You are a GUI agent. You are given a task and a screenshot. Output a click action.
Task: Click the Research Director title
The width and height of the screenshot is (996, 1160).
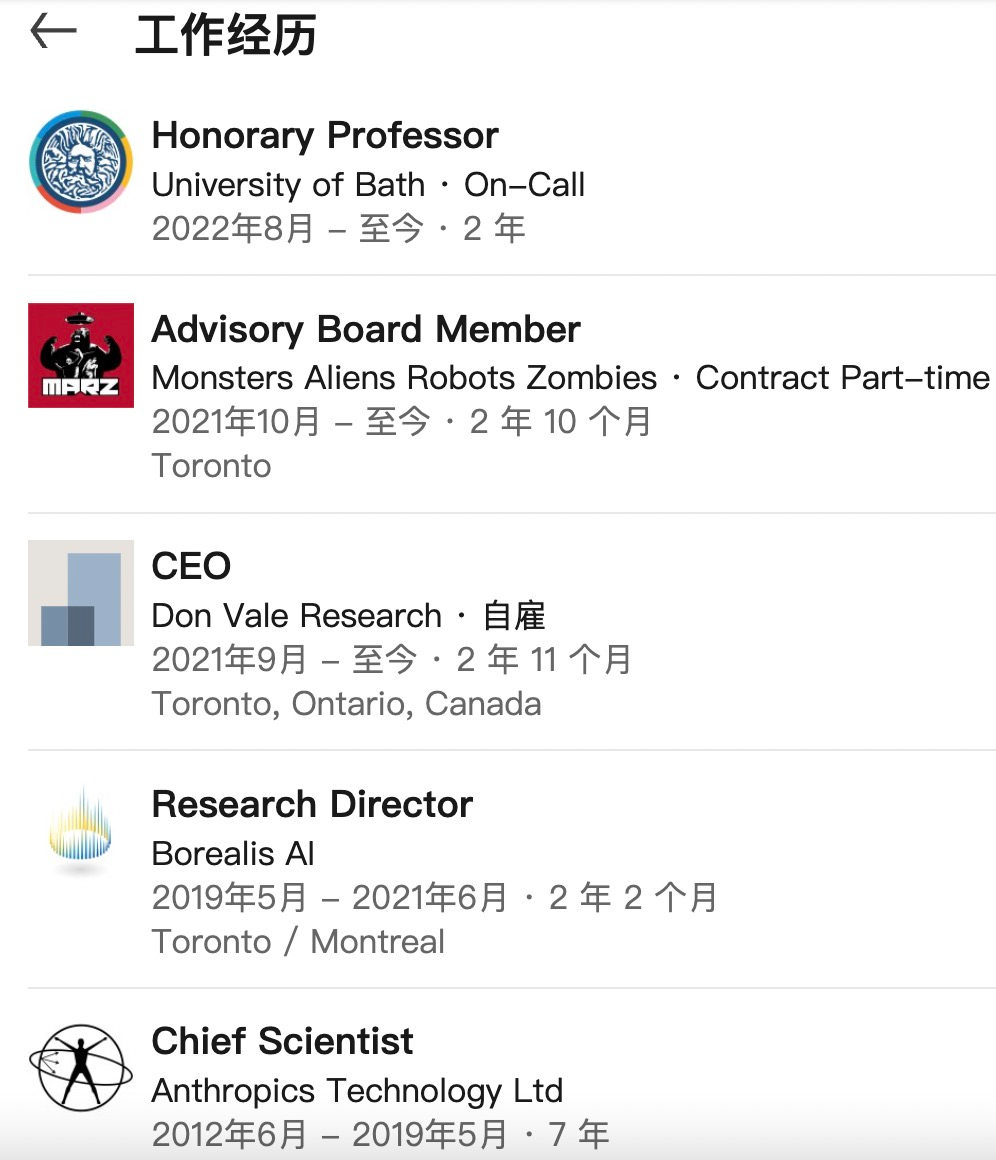coord(312,804)
